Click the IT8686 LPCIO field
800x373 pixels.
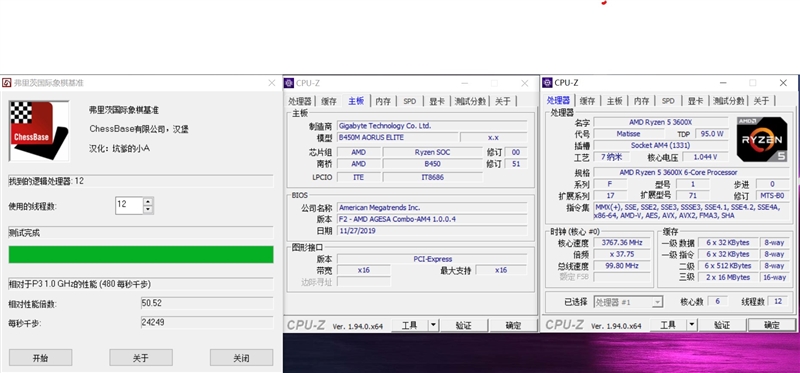[433, 177]
